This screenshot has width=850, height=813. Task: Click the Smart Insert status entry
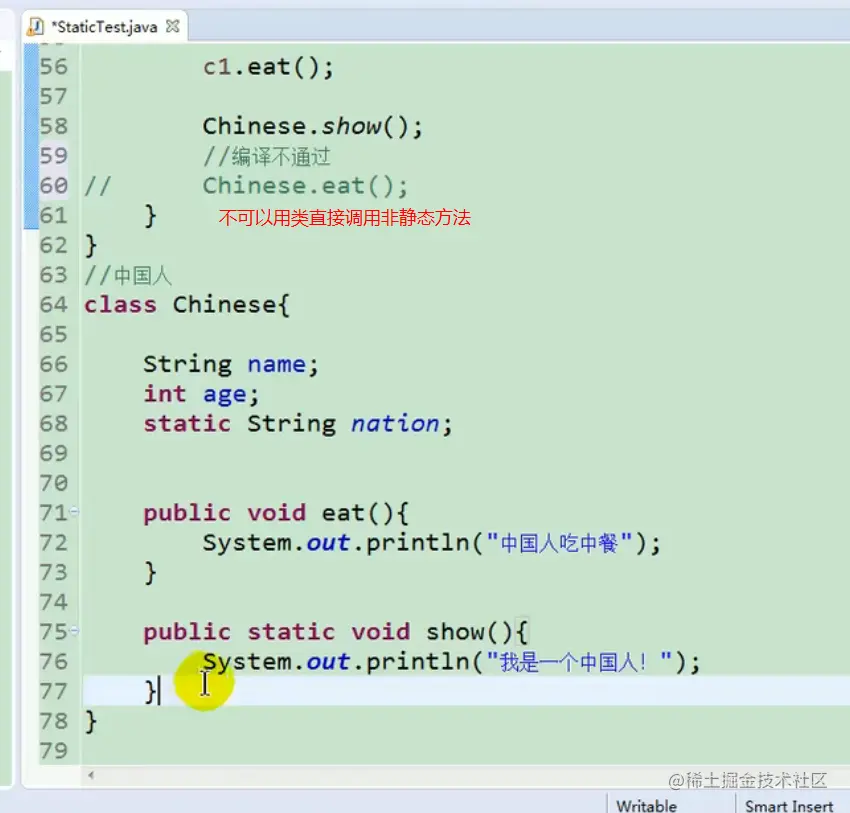coord(789,805)
